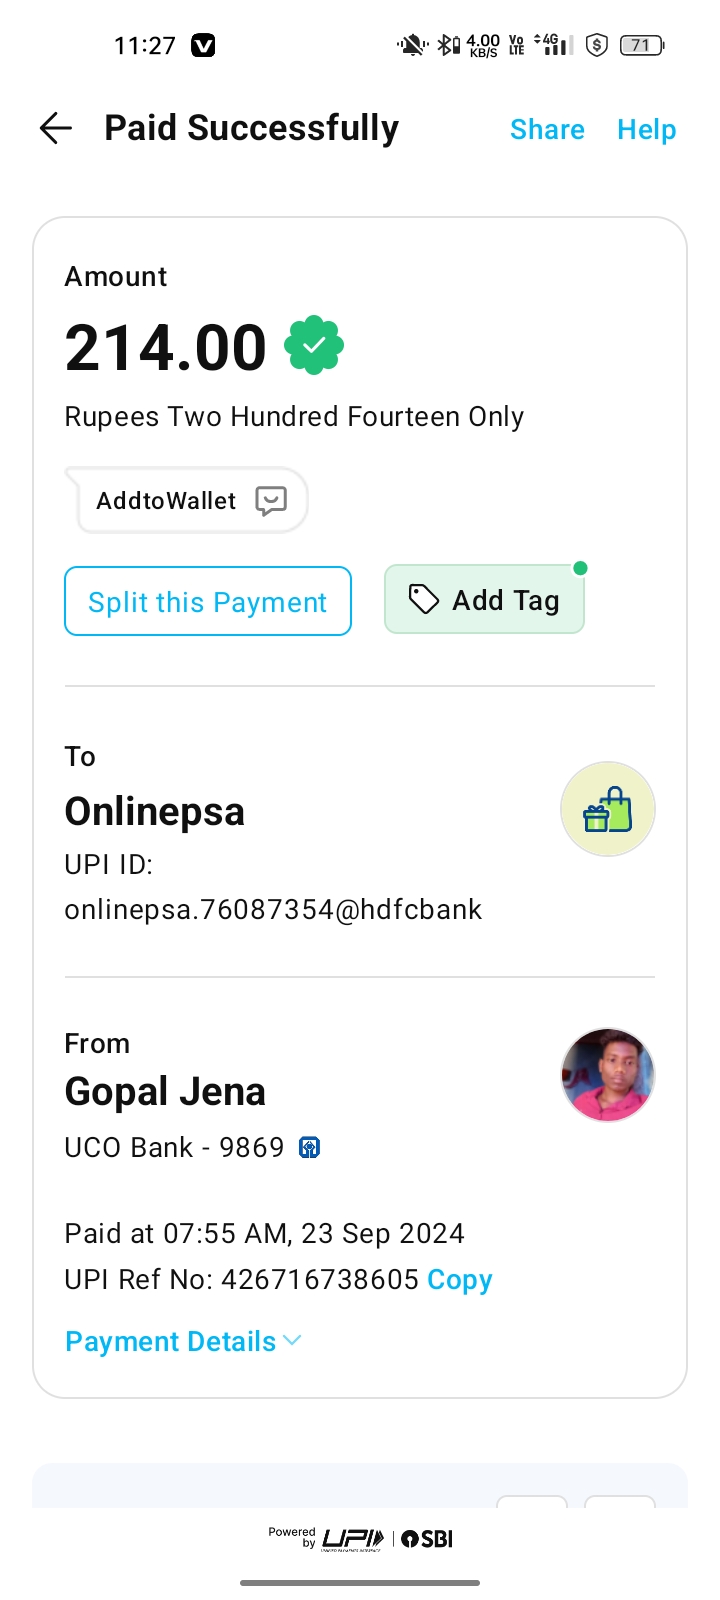Screen dimensions: 720x1600
Task: Copy the UPI reference number
Action: coord(460,1280)
